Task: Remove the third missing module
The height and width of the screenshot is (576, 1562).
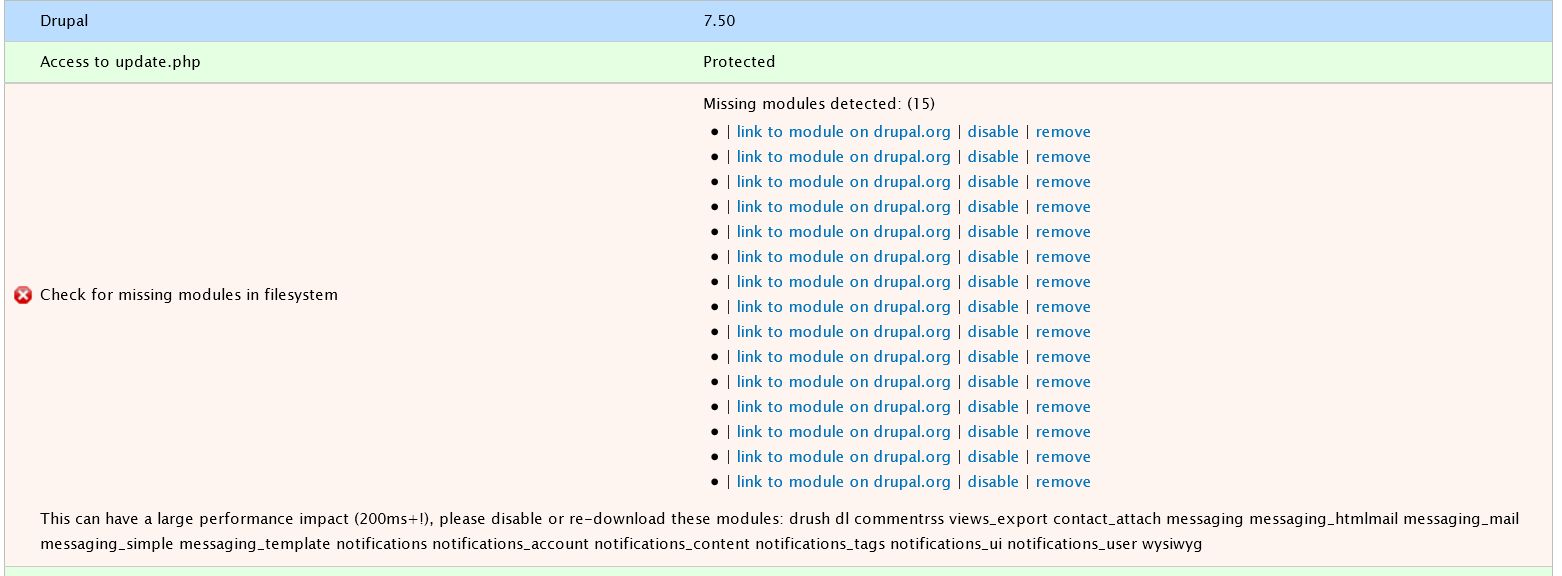Action: click(x=1063, y=181)
